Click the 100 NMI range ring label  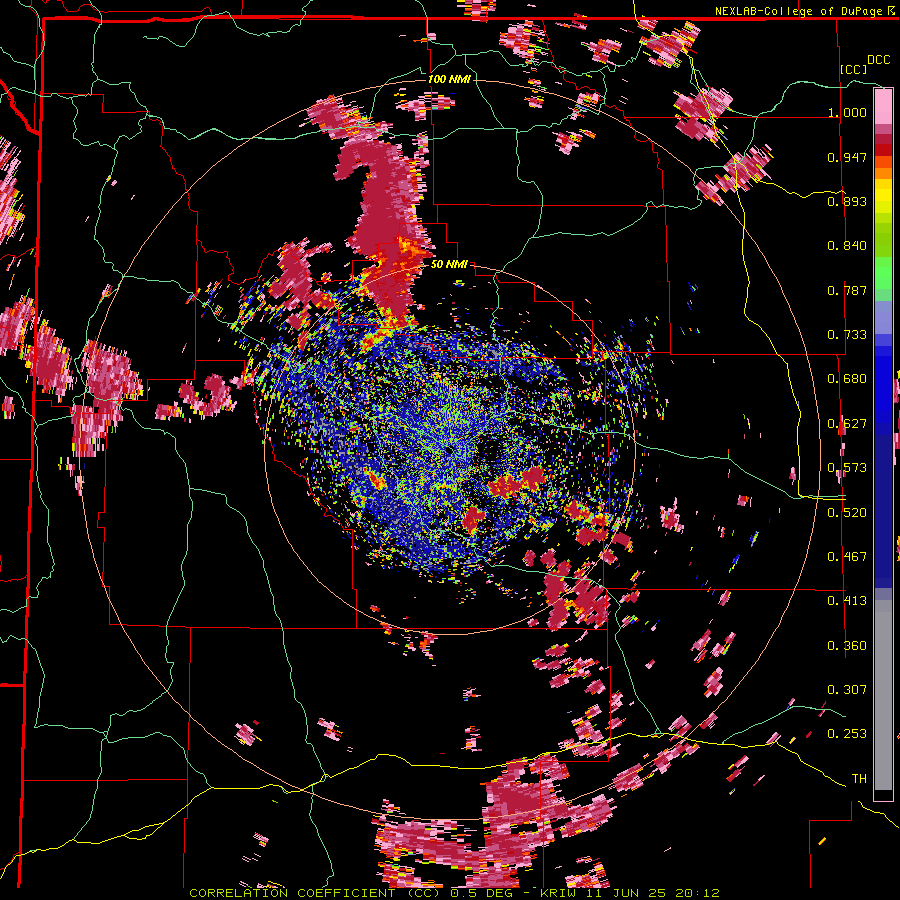pos(449,79)
